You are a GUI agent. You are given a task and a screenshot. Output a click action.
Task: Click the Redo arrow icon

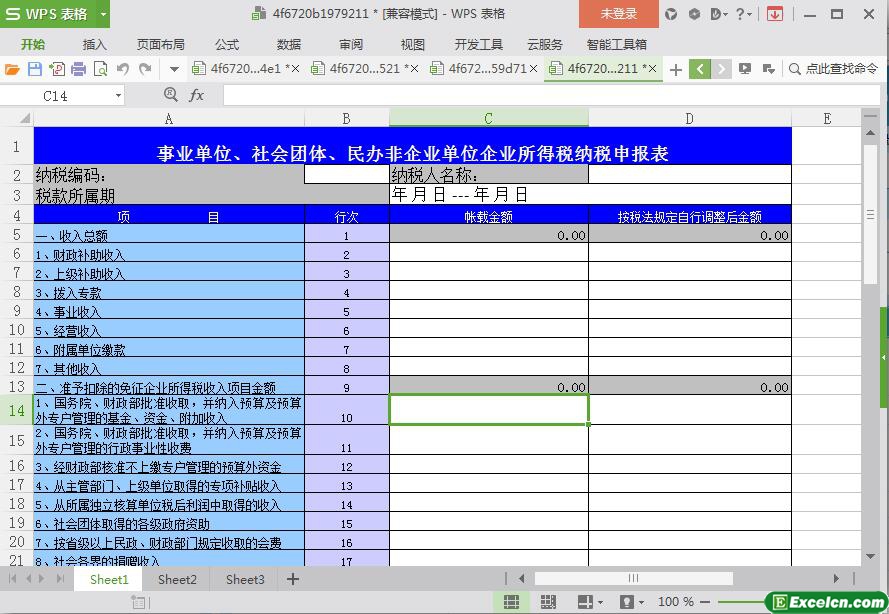tap(145, 69)
